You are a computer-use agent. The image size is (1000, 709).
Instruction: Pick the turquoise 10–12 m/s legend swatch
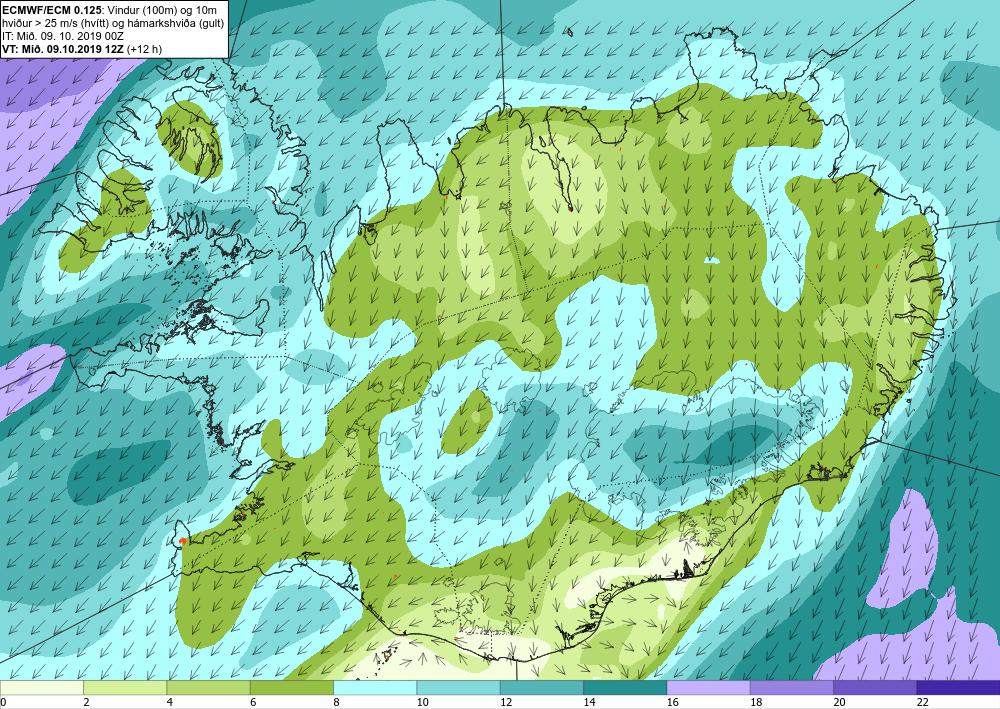459,687
